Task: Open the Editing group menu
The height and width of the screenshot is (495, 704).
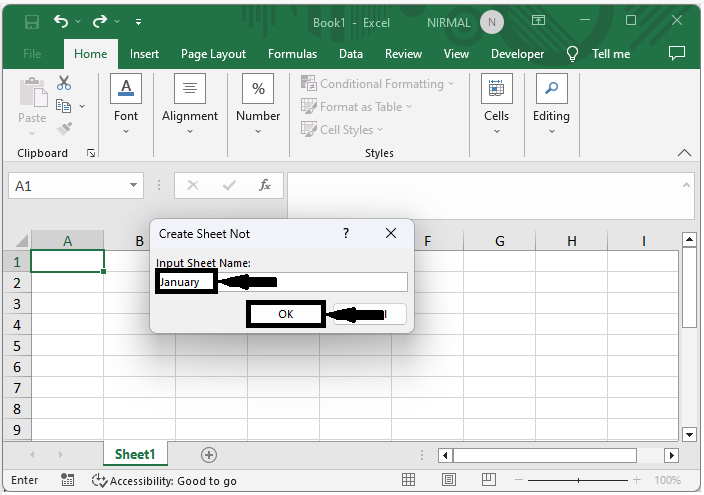Action: pos(551,105)
